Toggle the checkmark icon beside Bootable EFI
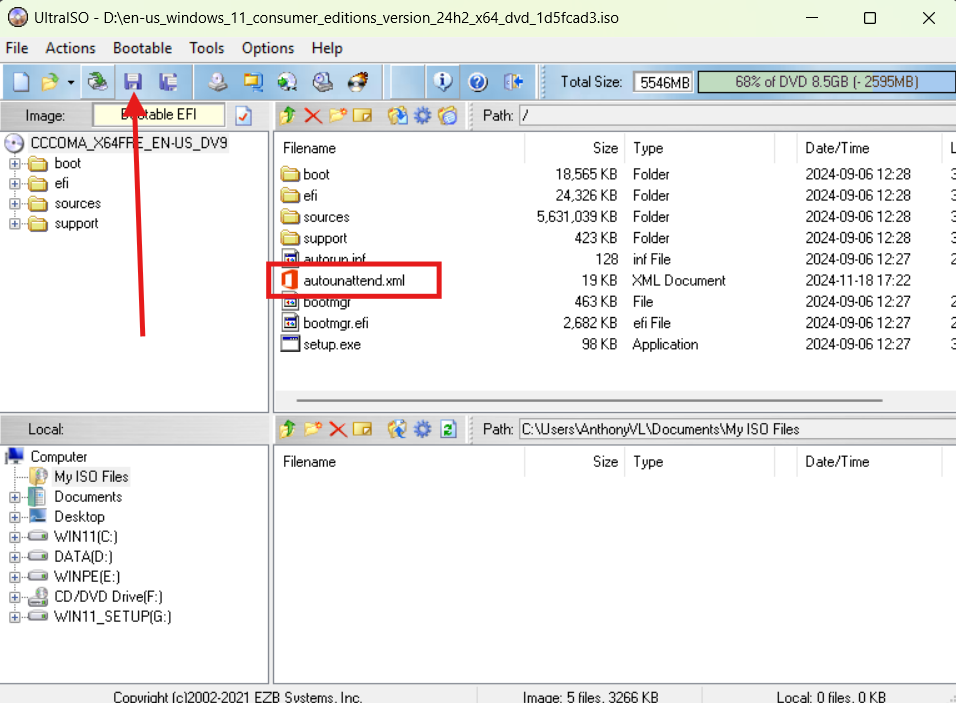This screenshot has width=956, height=703. click(243, 116)
